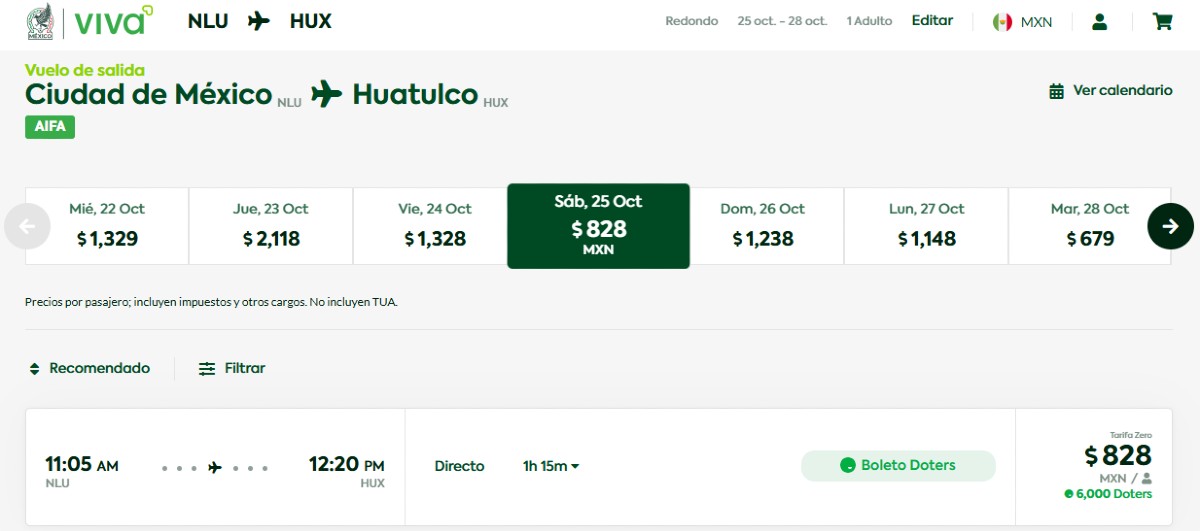
Task: Select the Mié, 22 Oct date tab
Action: 107,226
